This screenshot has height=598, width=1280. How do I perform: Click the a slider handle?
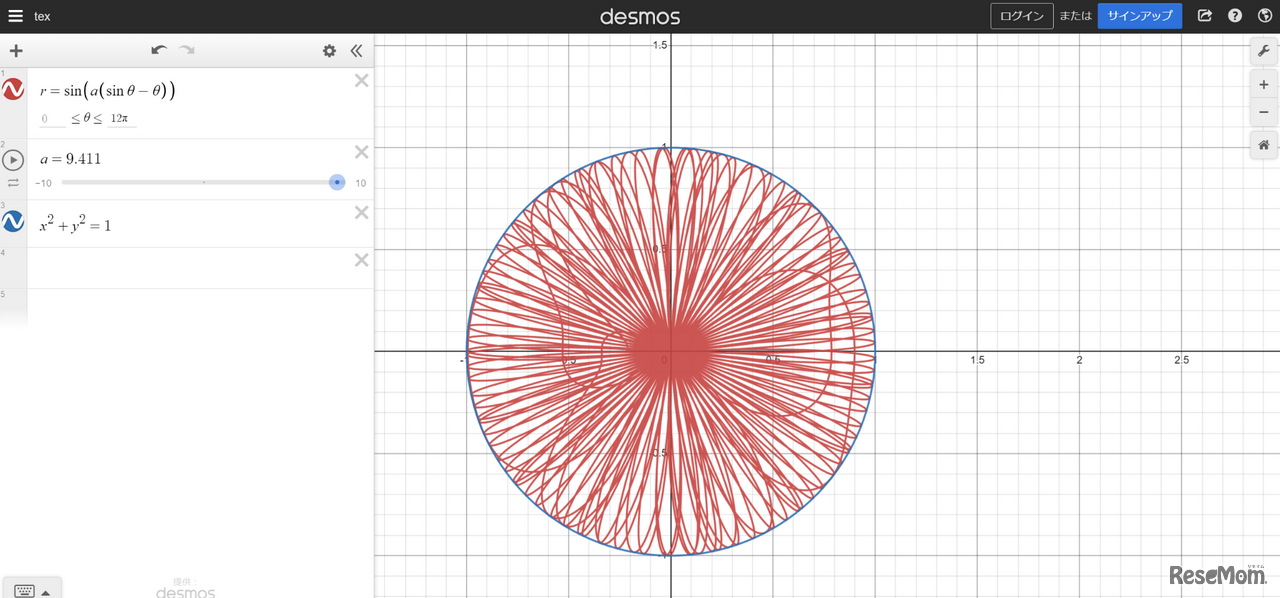pyautogui.click(x=337, y=182)
